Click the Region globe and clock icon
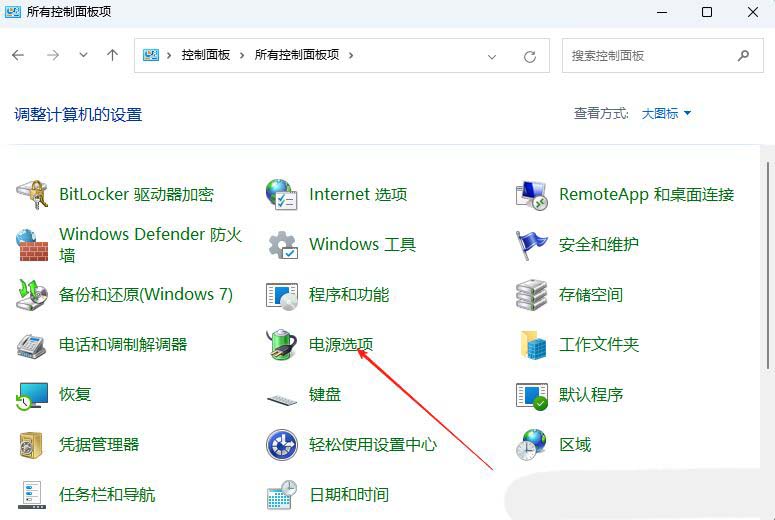 tap(532, 445)
